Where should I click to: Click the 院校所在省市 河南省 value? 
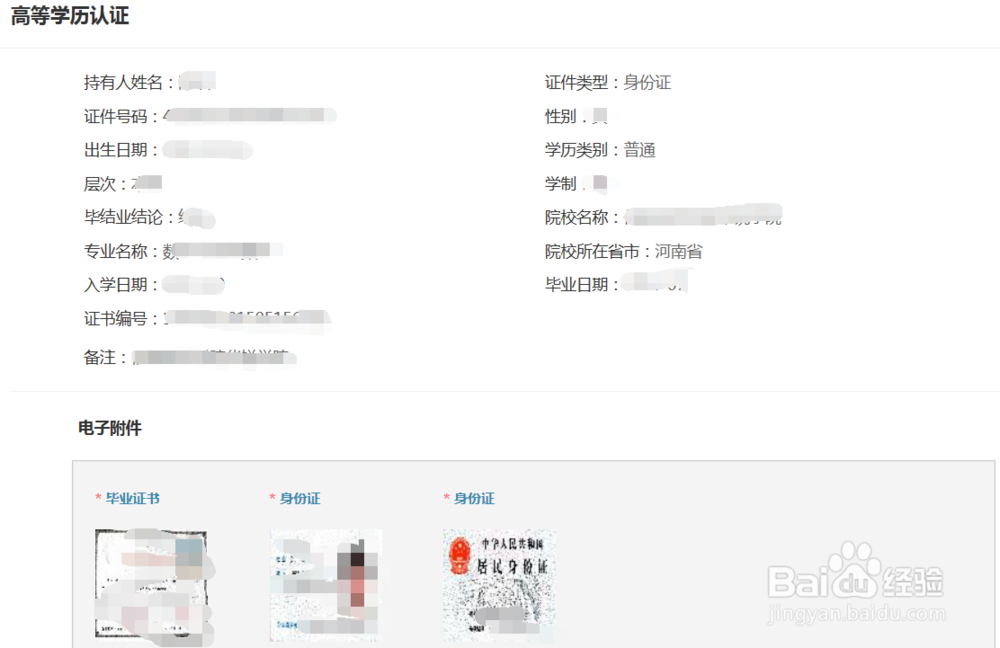679,251
